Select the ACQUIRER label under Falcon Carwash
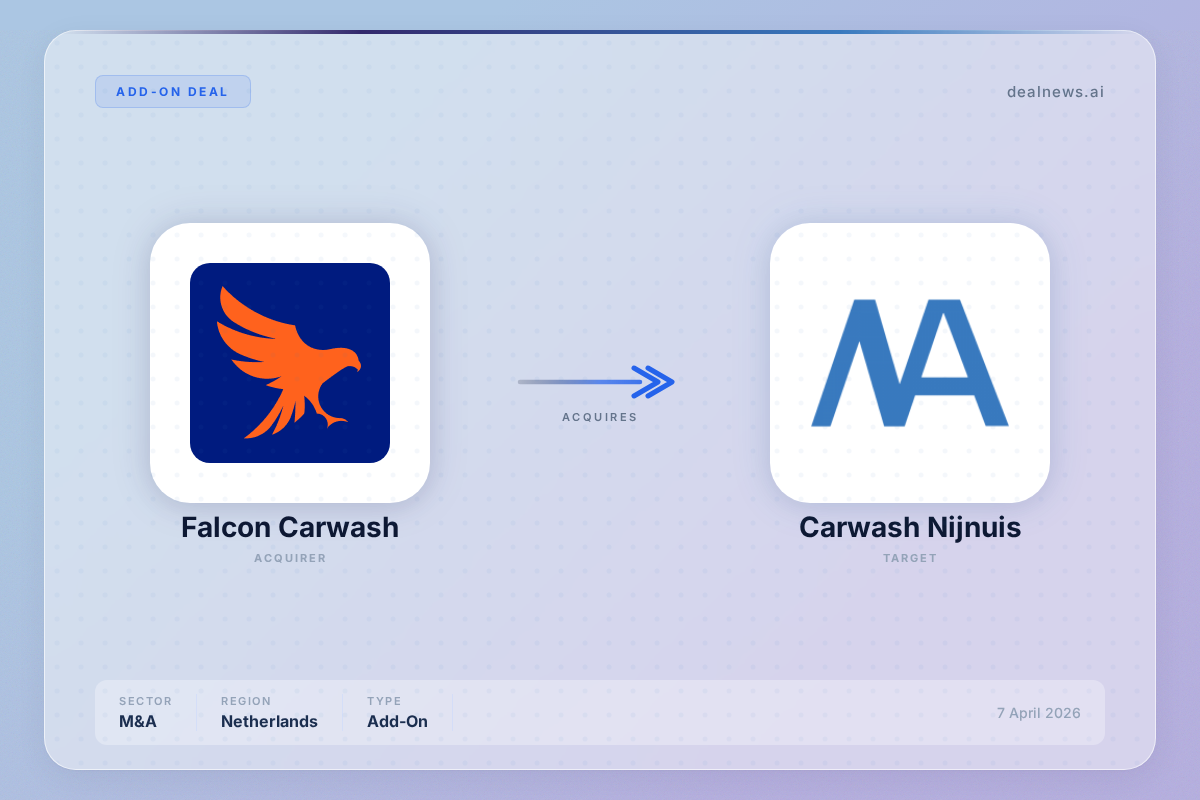1200x800 pixels. (290, 558)
